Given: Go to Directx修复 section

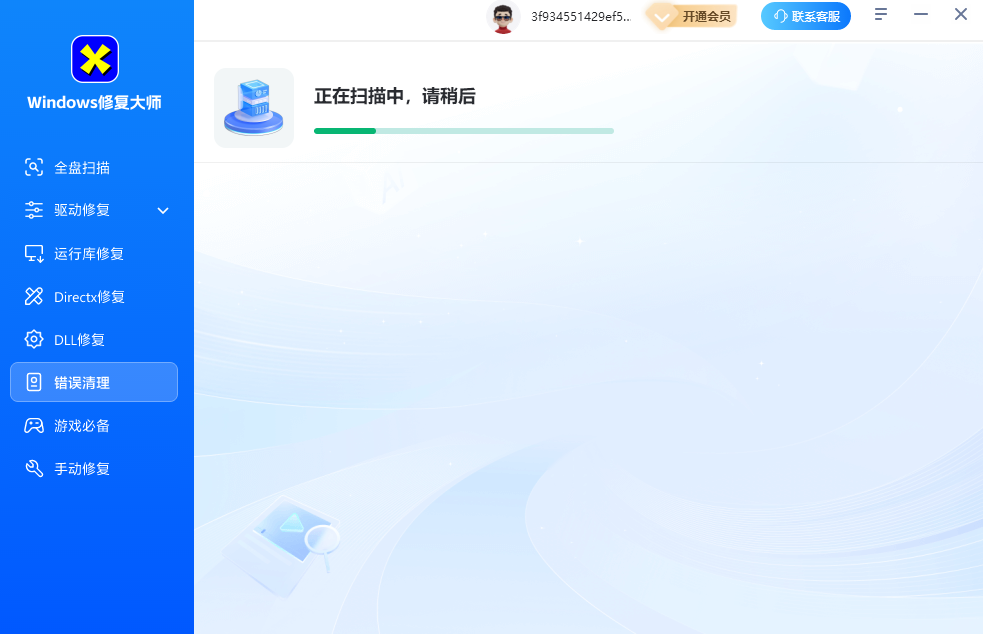Looking at the screenshot, I should click(94, 297).
